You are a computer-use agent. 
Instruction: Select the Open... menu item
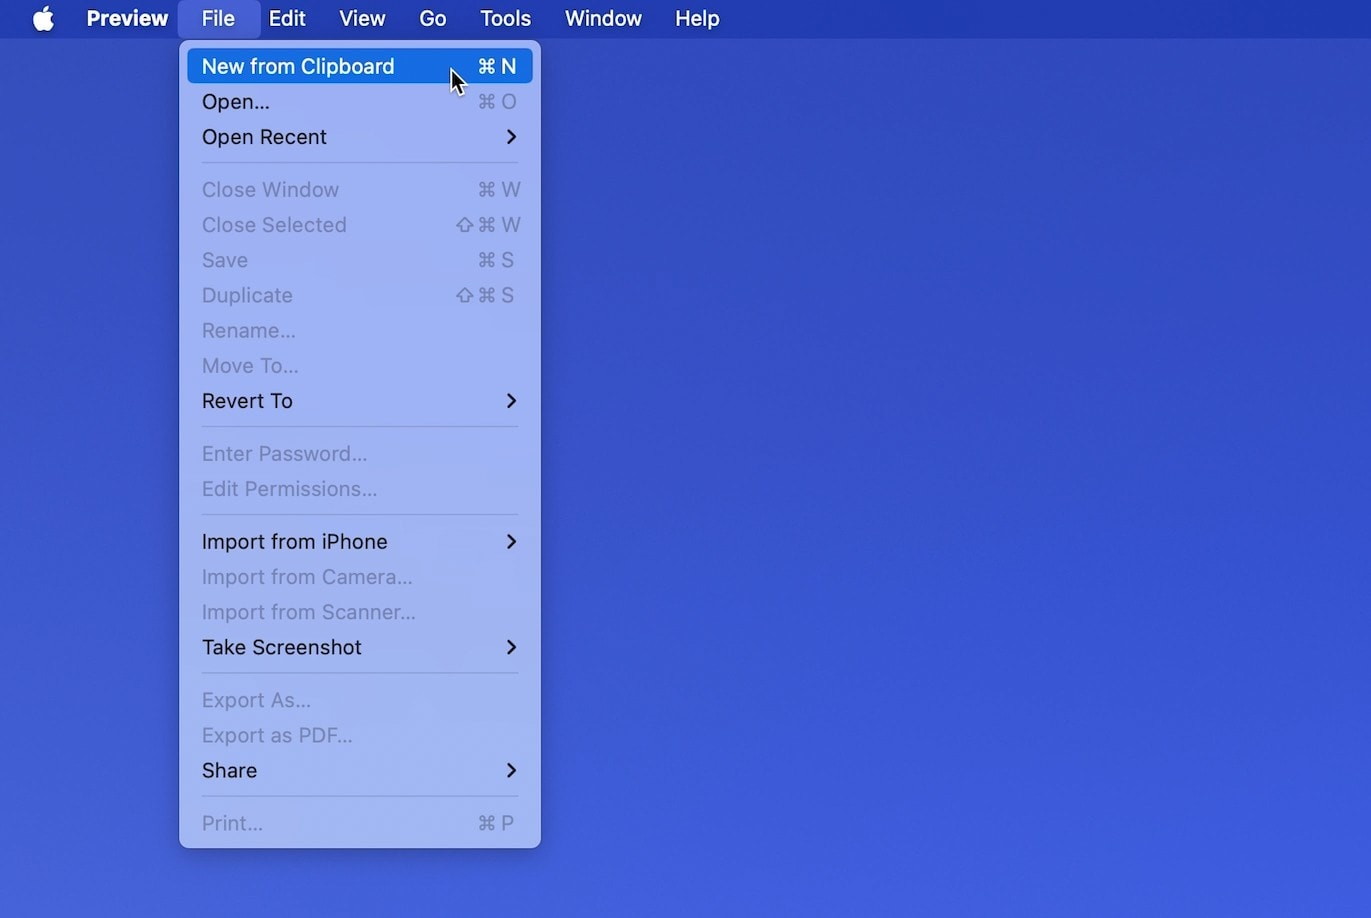coord(360,101)
